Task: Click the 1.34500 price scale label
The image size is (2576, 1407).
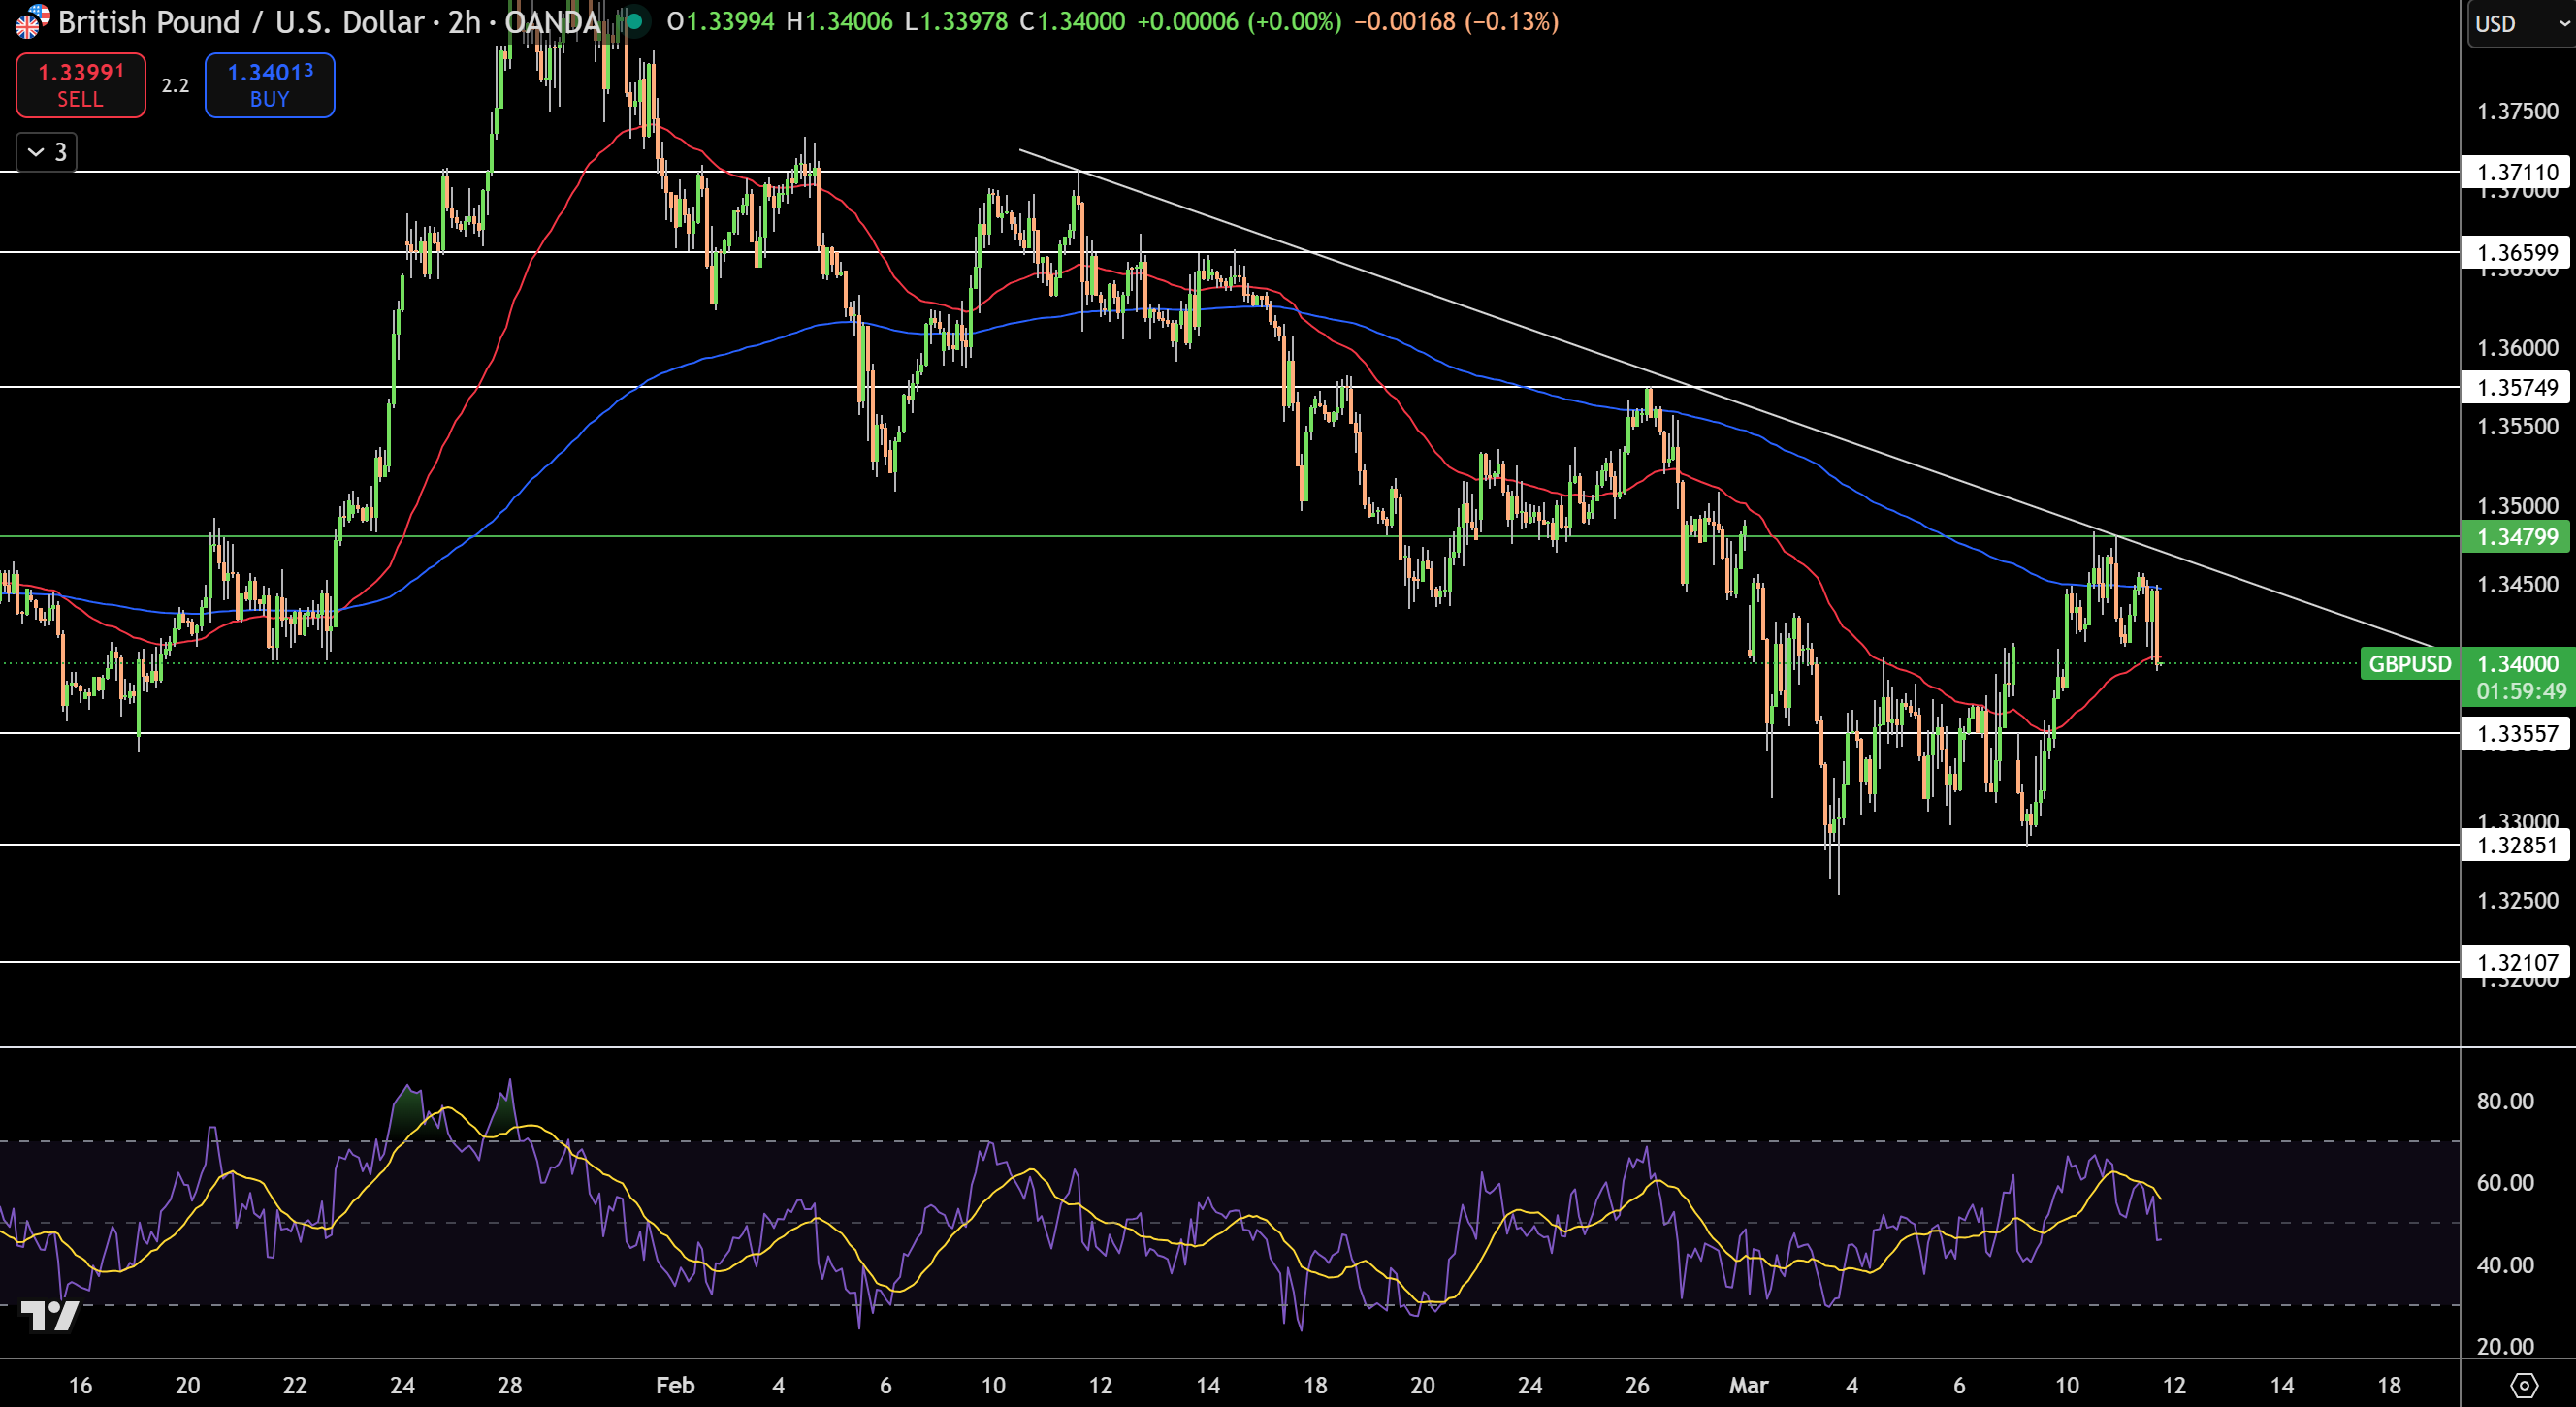Action: [2517, 584]
